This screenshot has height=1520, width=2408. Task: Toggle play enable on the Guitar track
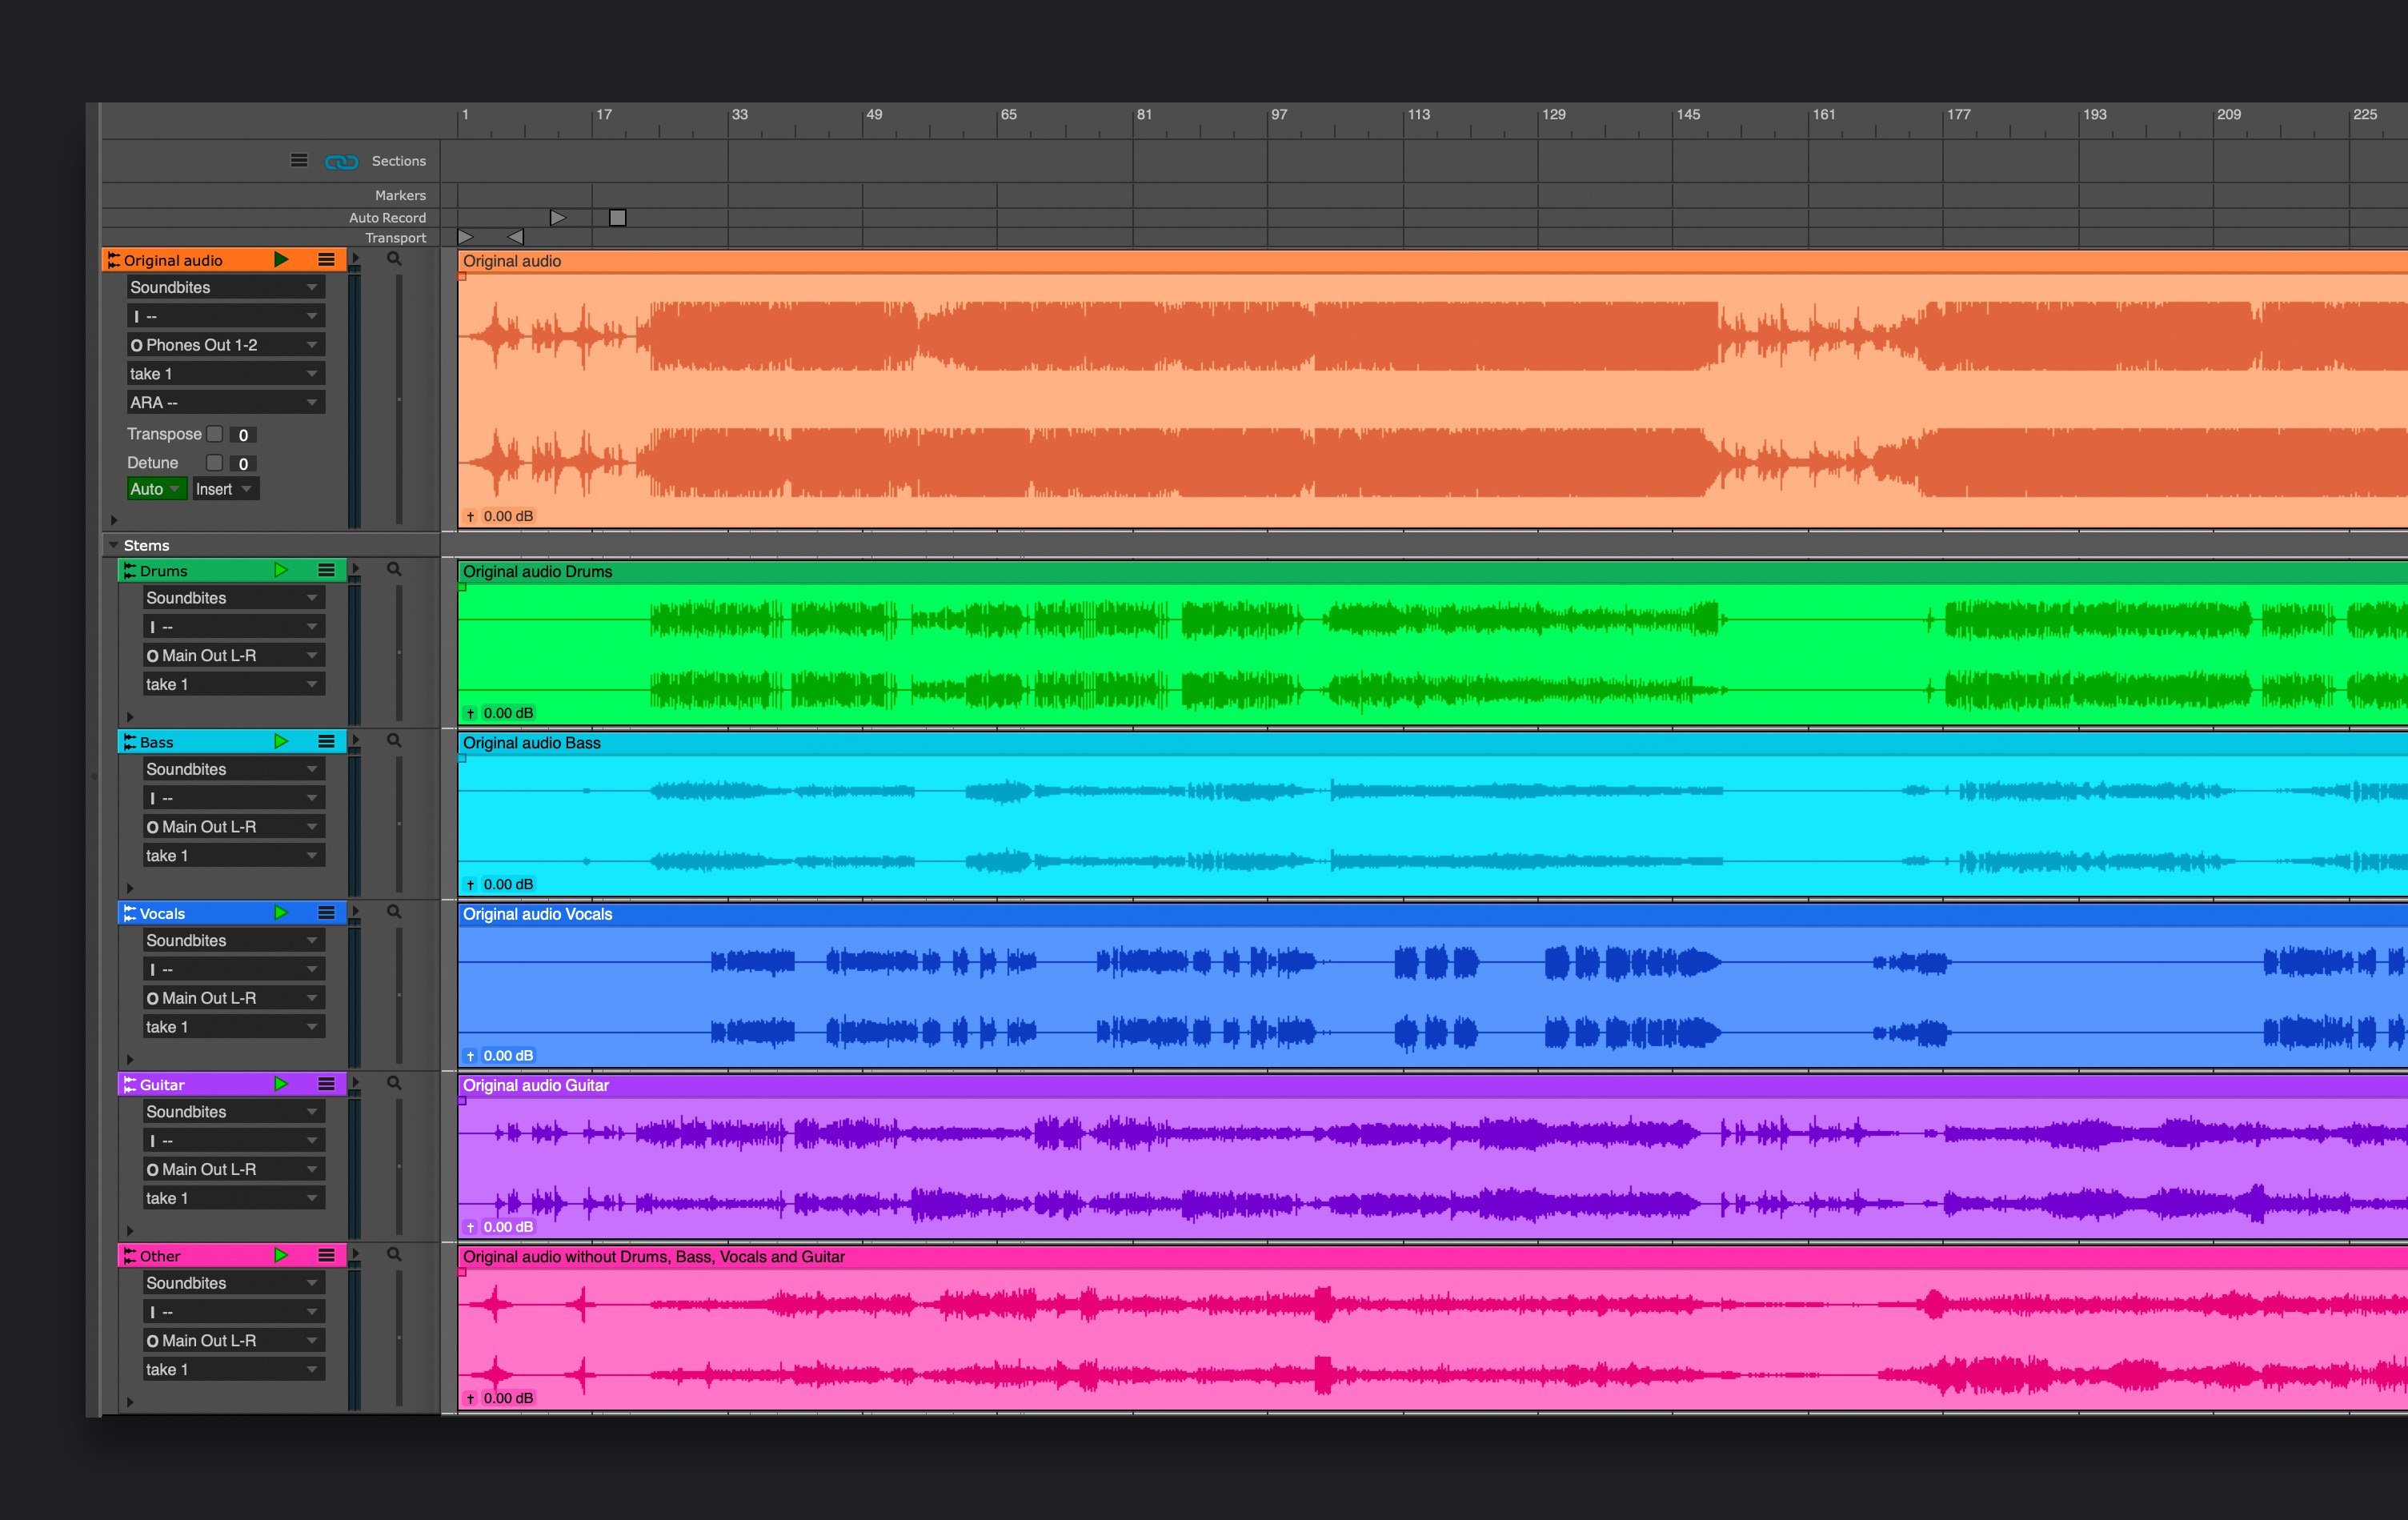(x=281, y=1084)
